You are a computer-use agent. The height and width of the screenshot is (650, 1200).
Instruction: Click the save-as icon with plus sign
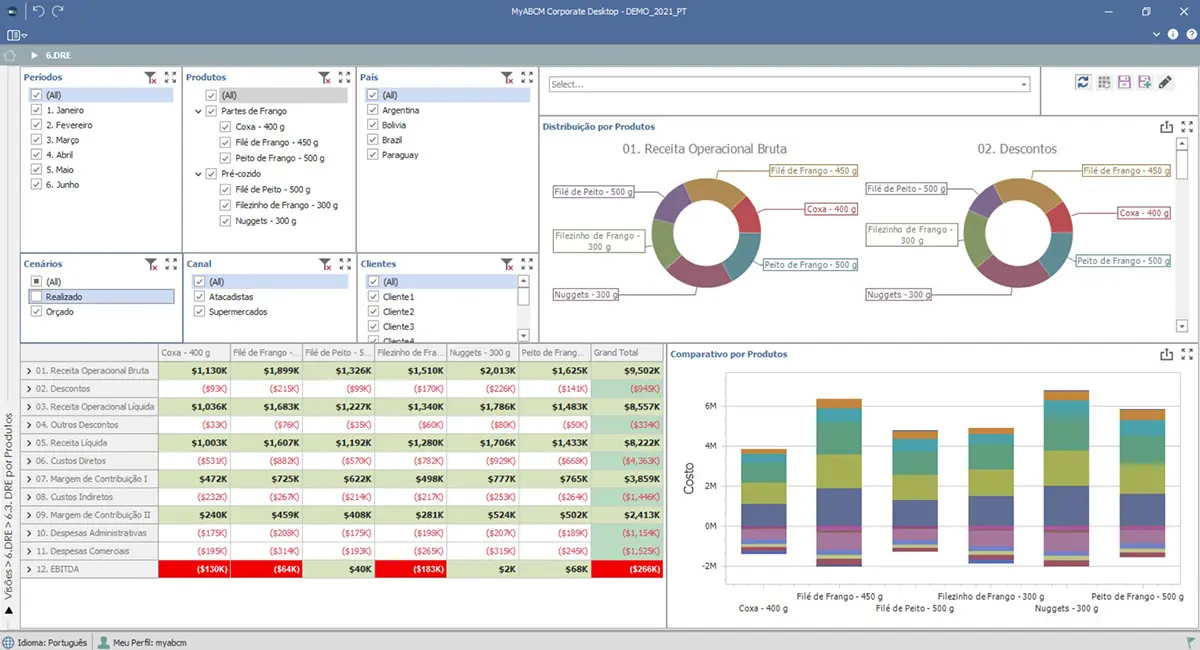[1144, 82]
